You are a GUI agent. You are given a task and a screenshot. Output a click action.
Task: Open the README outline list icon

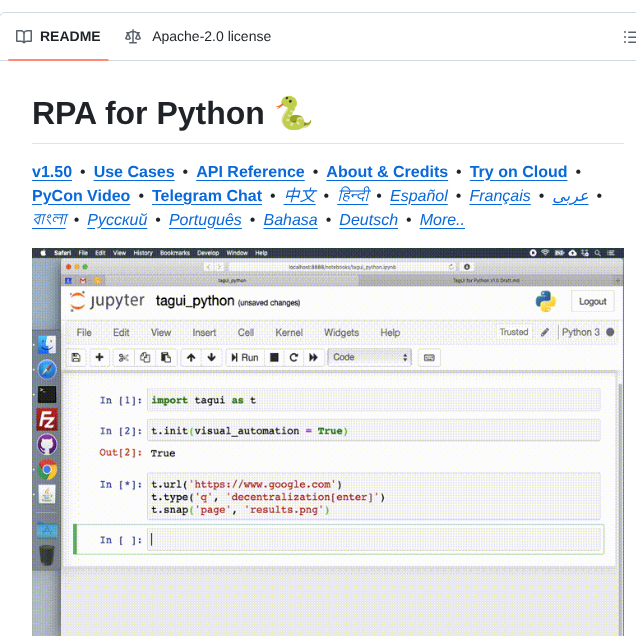tap(630, 37)
